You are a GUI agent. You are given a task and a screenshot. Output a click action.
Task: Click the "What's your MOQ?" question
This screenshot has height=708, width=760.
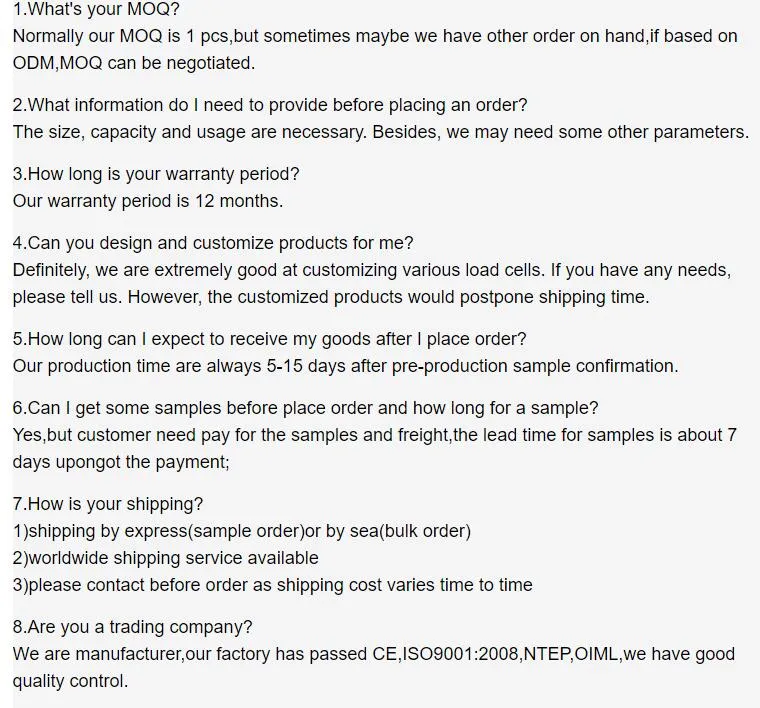(x=96, y=9)
